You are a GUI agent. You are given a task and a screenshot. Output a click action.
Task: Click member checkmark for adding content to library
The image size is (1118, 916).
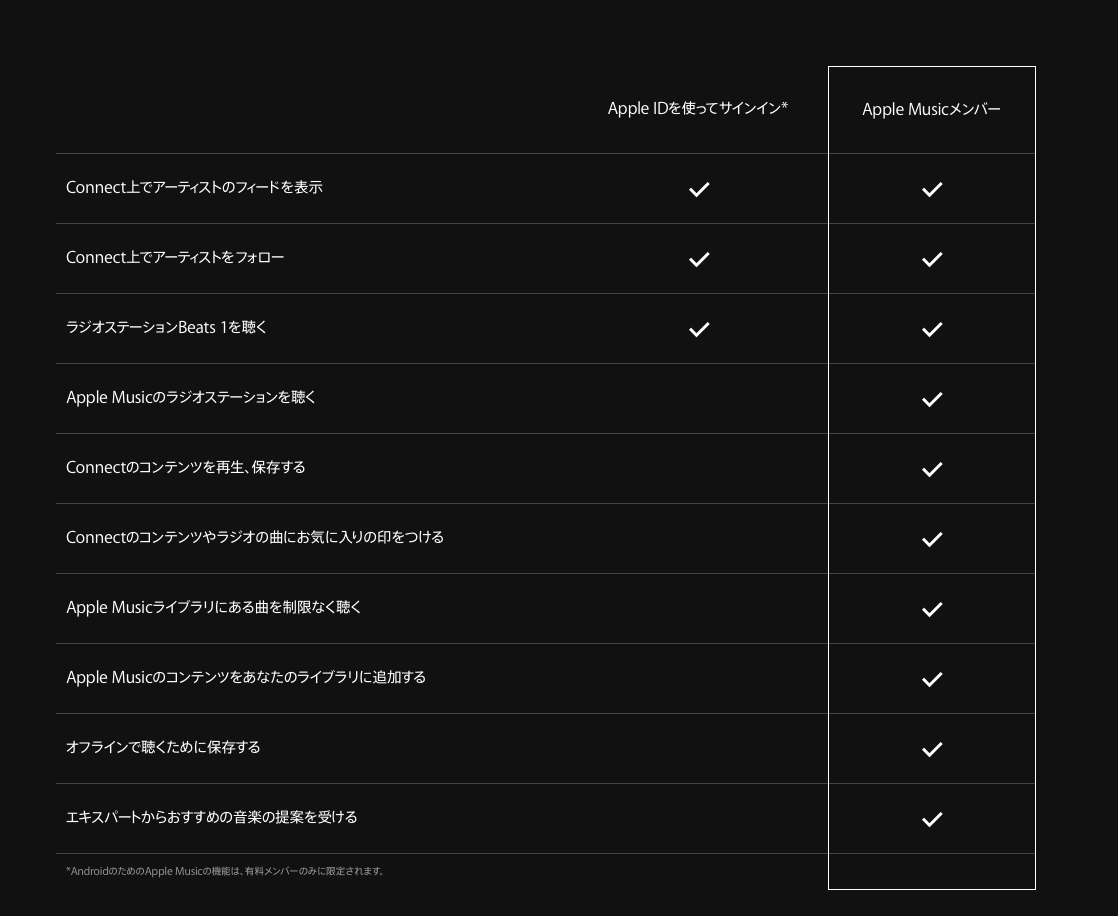coord(932,679)
